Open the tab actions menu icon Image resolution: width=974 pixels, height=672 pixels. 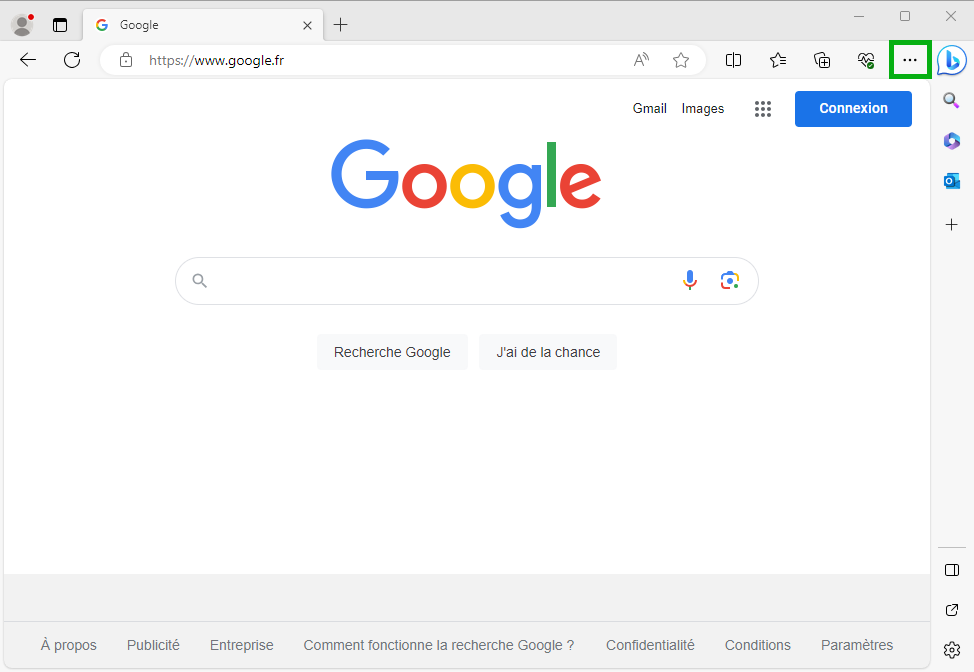[60, 25]
